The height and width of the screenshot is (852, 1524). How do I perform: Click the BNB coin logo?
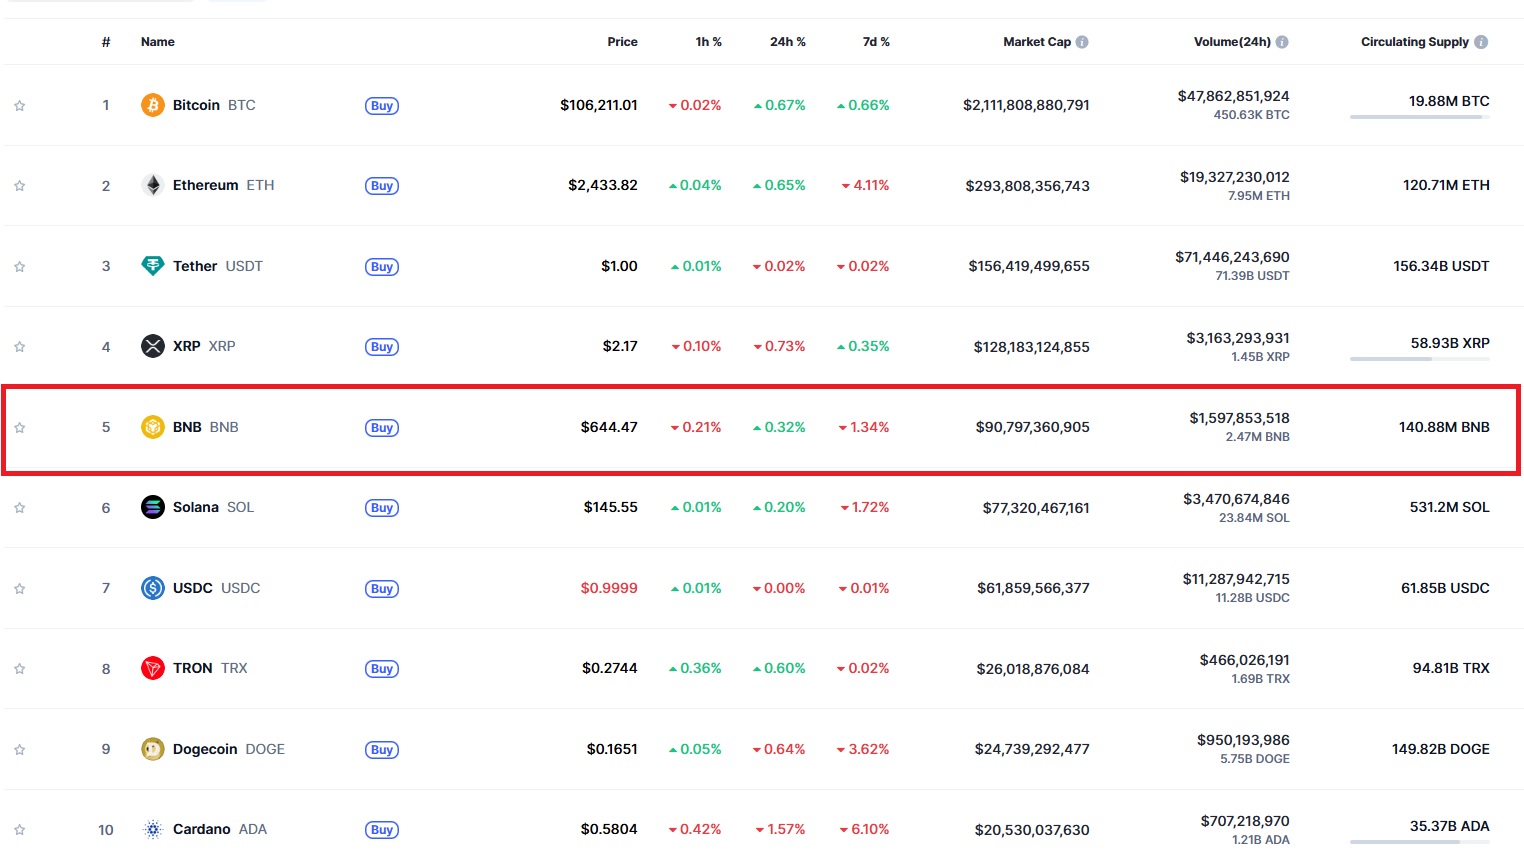pyautogui.click(x=152, y=427)
